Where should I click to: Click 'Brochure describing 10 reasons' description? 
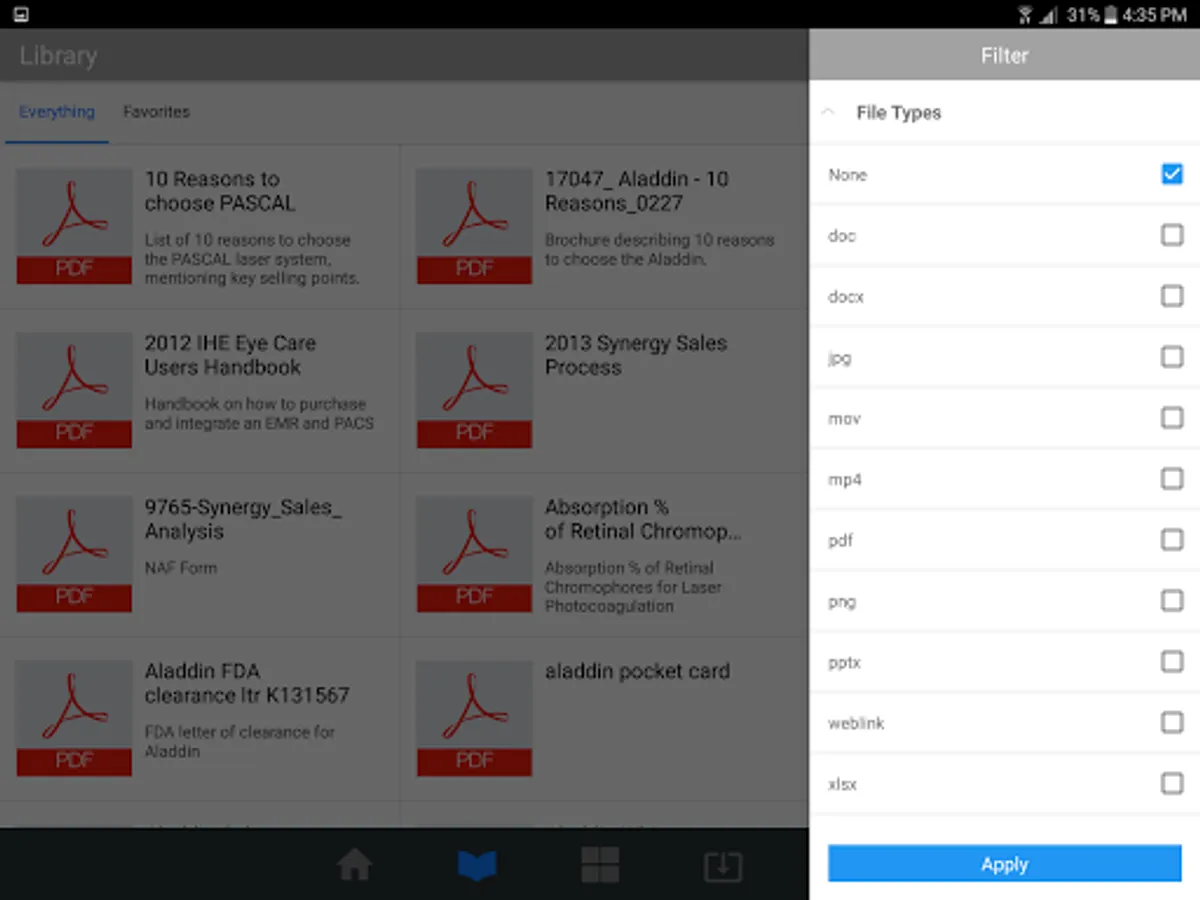click(659, 249)
